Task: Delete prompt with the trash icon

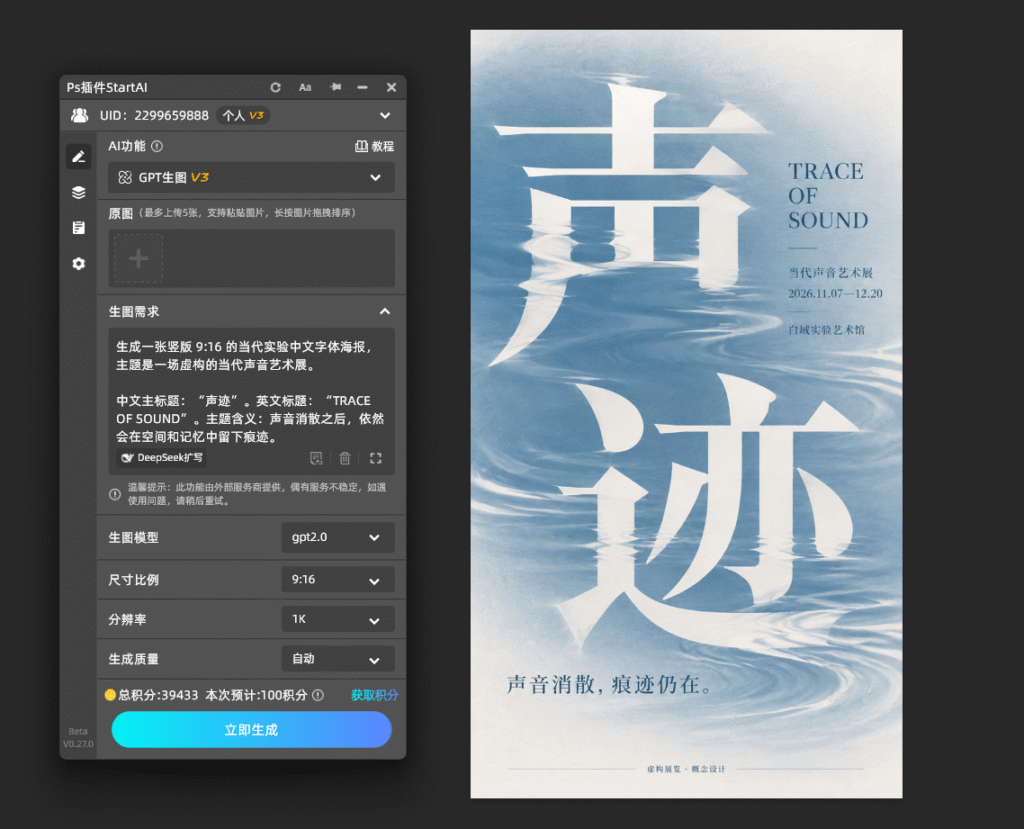Action: pos(345,458)
